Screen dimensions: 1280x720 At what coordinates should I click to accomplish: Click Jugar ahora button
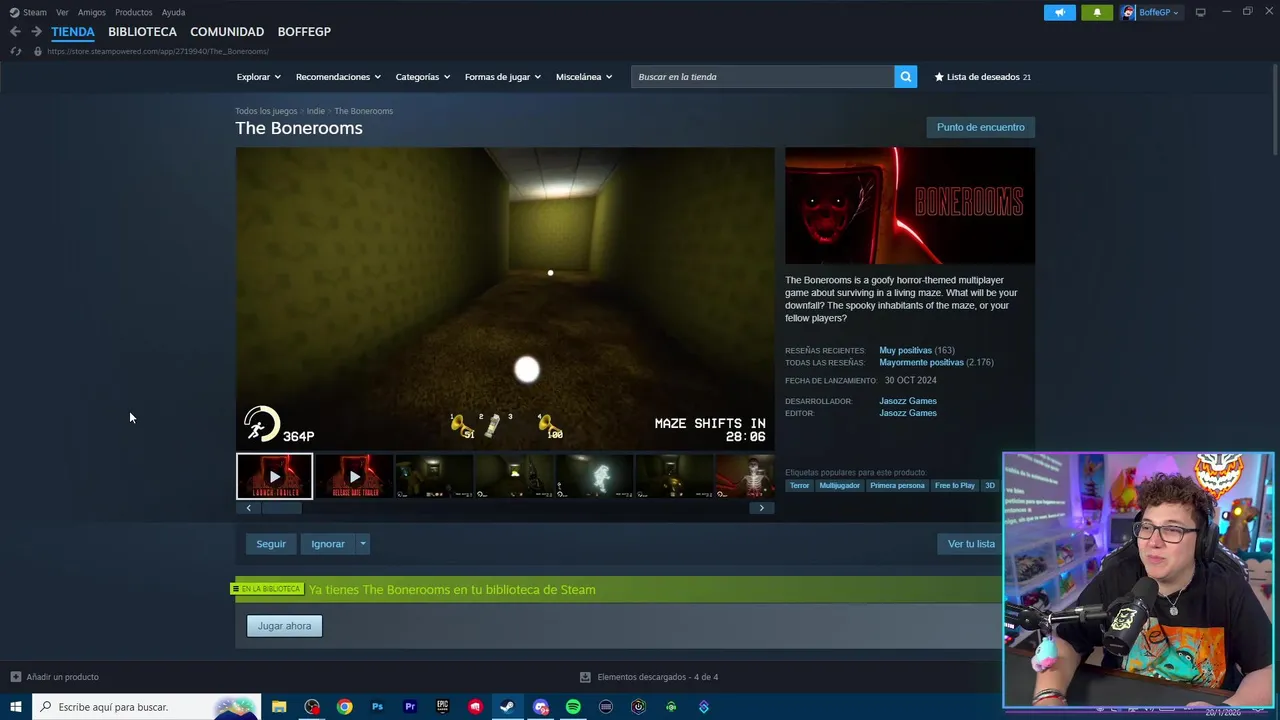pyautogui.click(x=284, y=626)
